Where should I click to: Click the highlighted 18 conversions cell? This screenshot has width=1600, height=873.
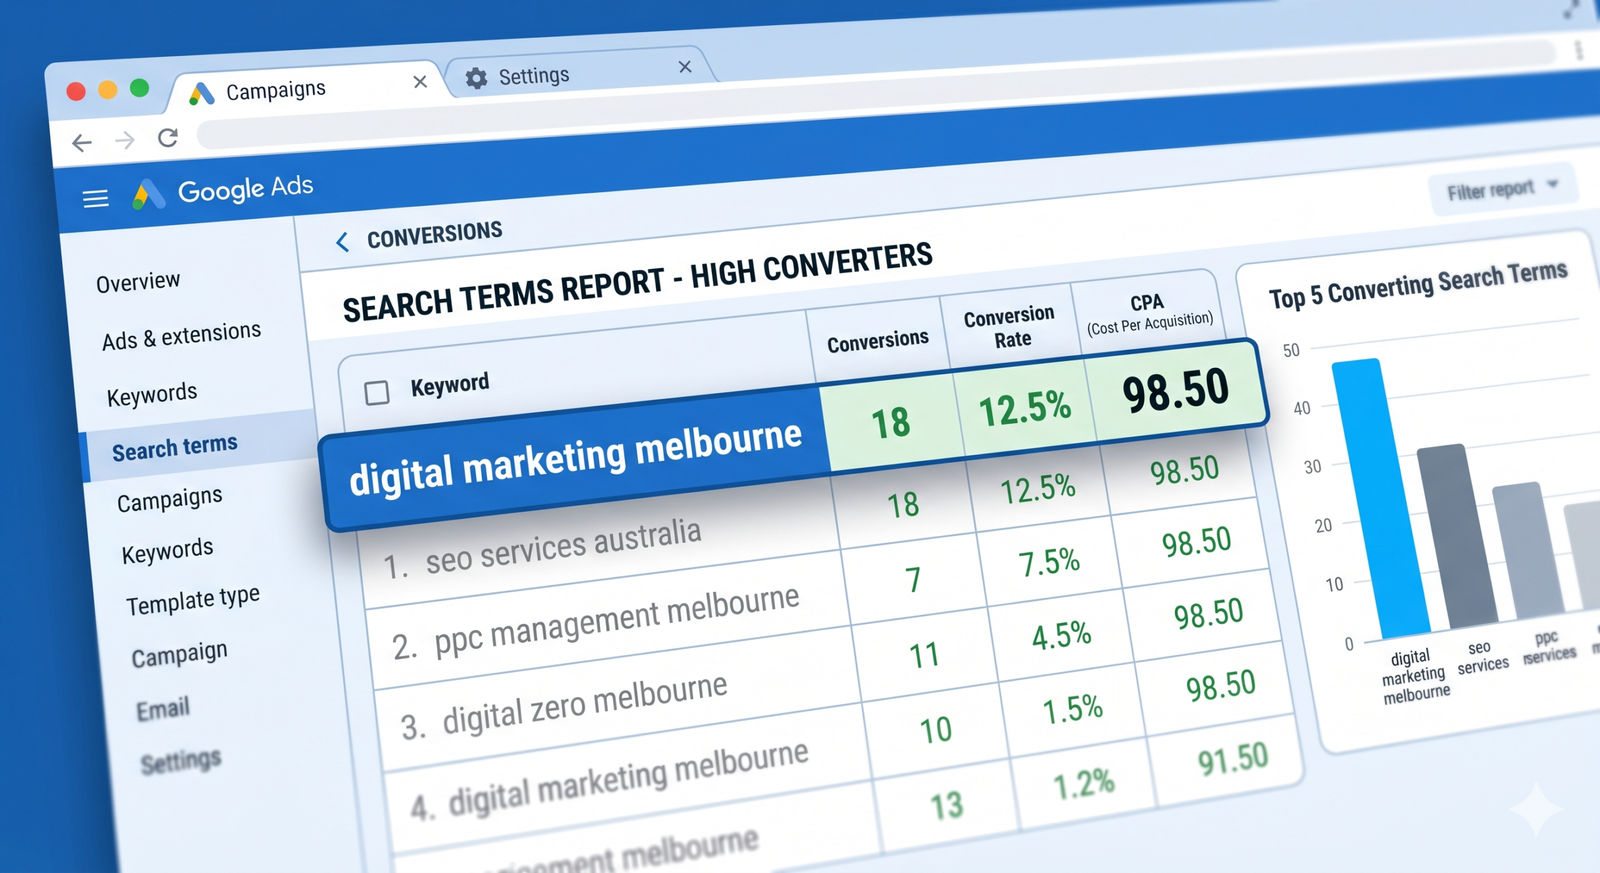point(890,422)
